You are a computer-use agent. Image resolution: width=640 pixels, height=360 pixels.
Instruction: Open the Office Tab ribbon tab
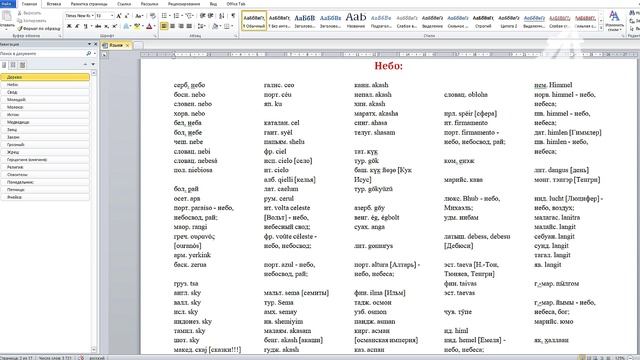(236, 4)
